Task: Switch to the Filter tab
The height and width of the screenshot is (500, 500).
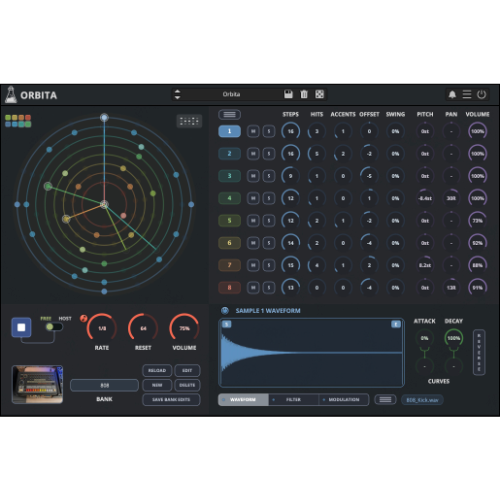Action: 293,400
